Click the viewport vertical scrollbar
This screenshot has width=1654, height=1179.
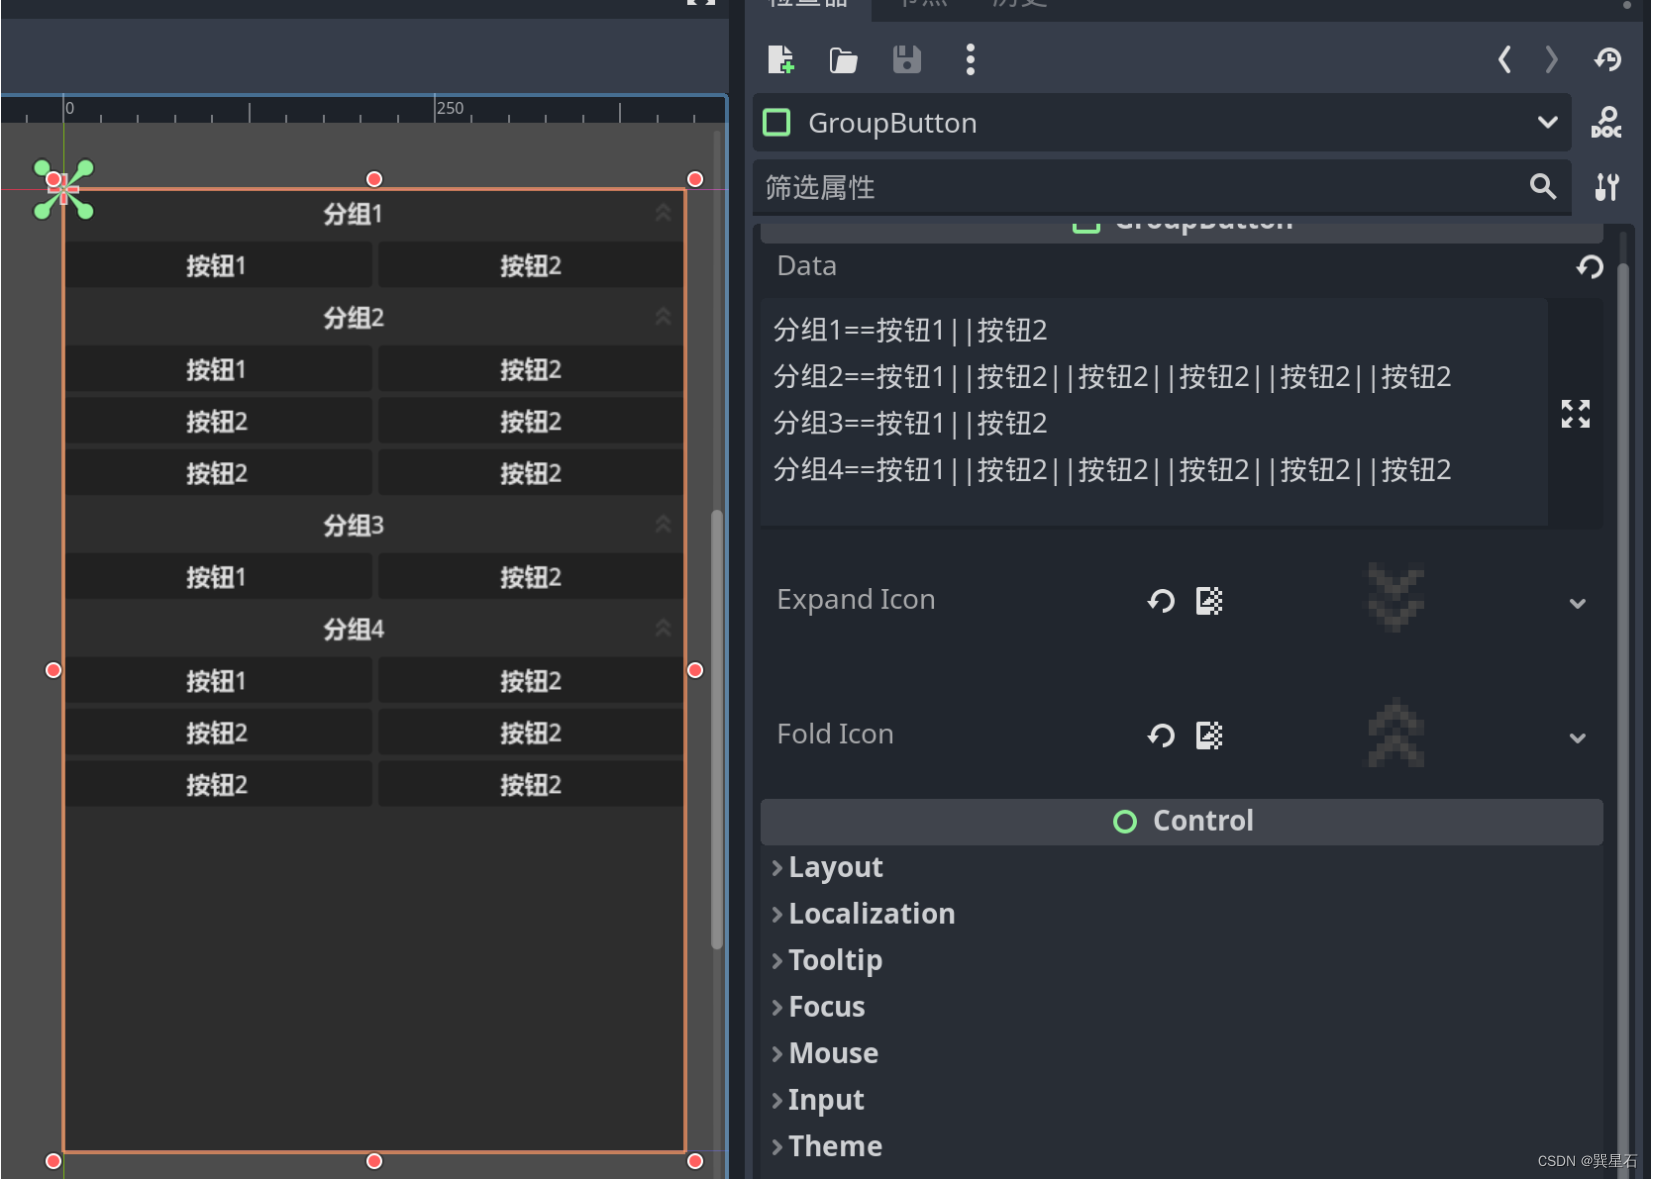[x=717, y=729]
